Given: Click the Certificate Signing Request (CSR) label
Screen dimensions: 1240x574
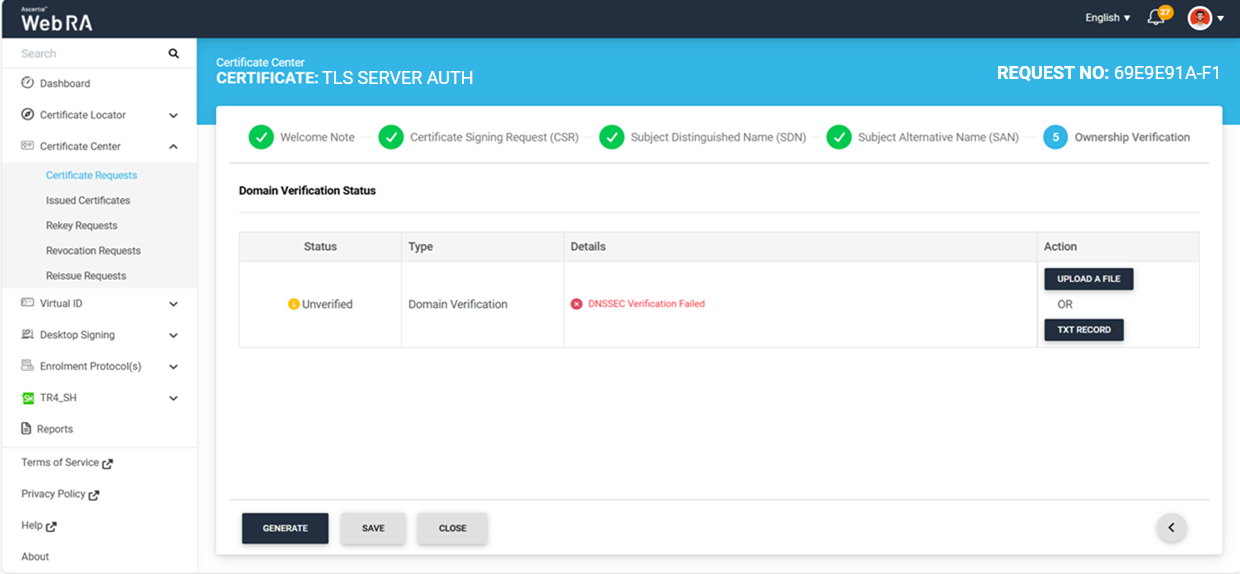Looking at the screenshot, I should (x=494, y=138).
